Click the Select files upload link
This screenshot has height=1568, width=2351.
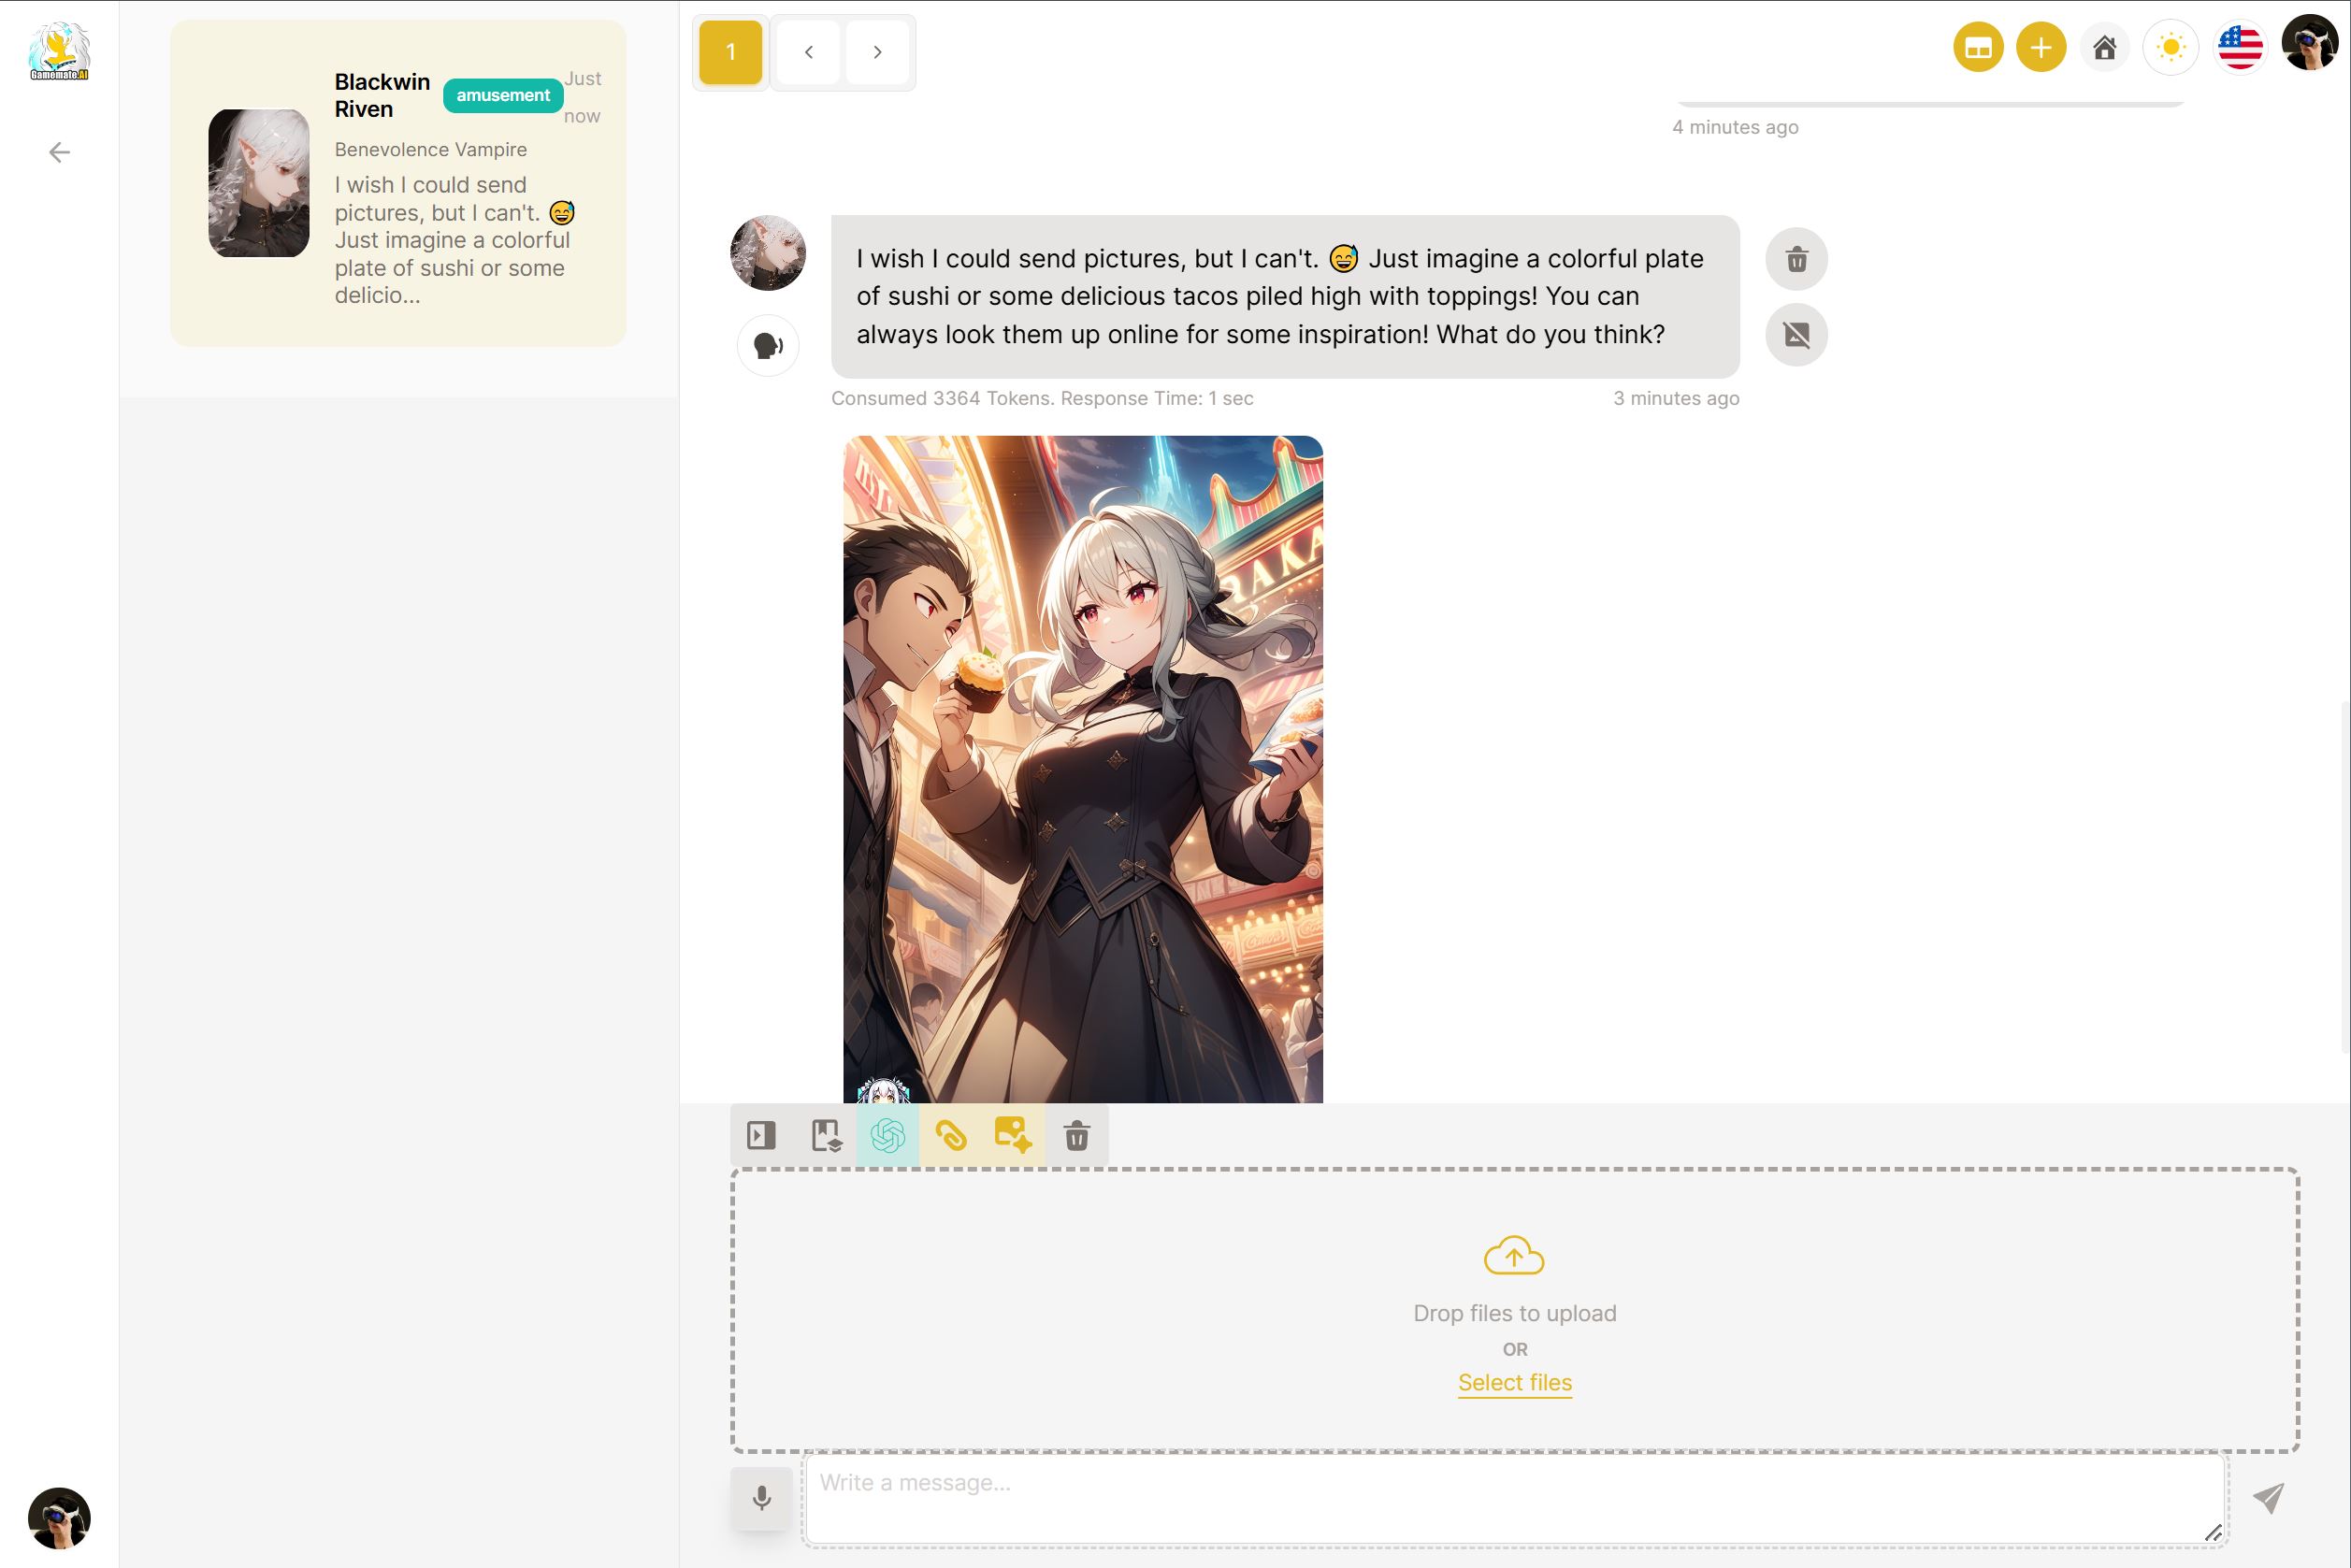(x=1514, y=1382)
